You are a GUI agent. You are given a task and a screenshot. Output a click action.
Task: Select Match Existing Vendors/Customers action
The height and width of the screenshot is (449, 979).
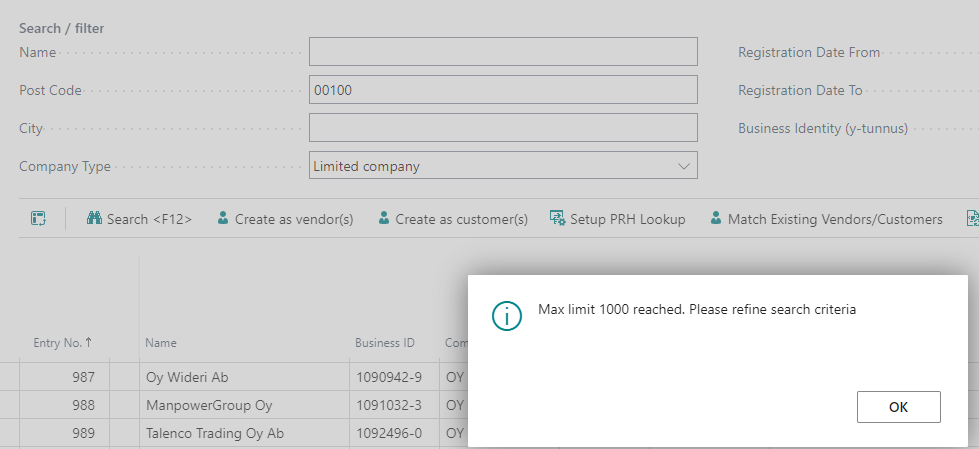point(826,219)
